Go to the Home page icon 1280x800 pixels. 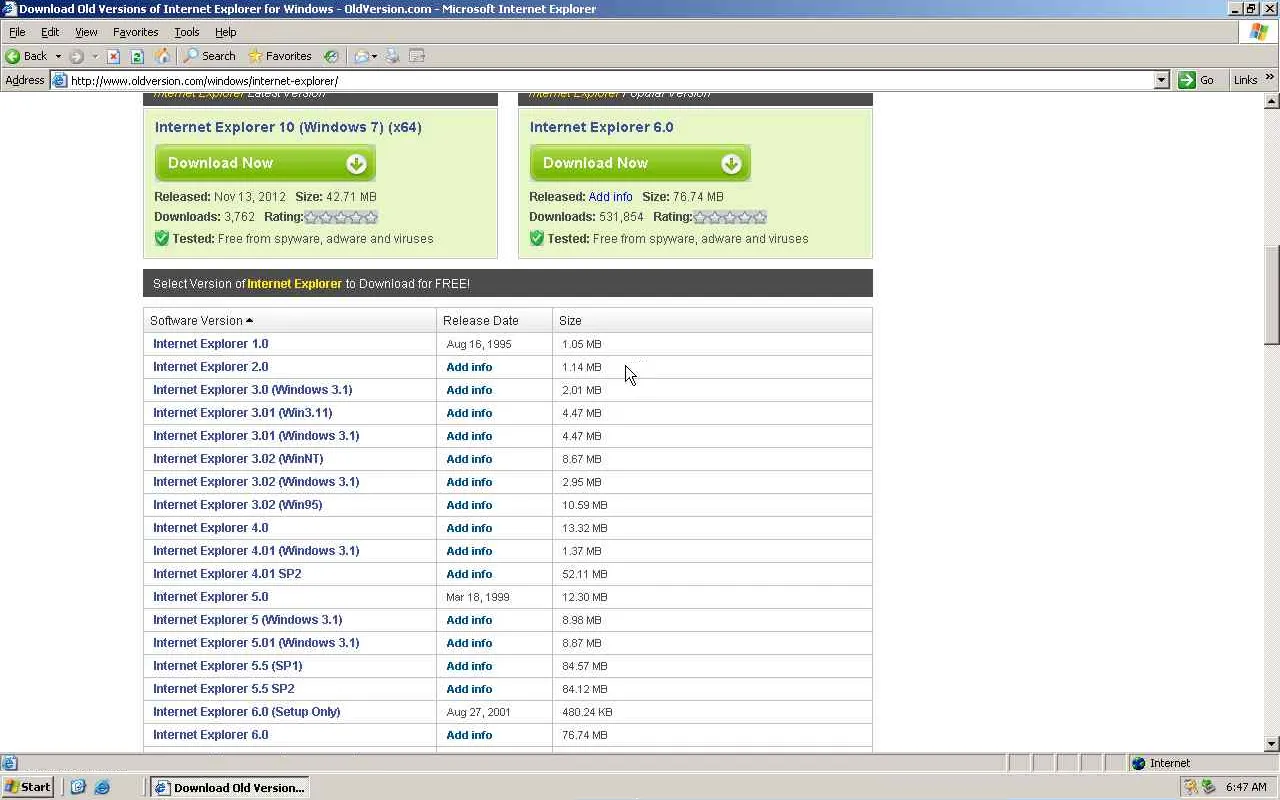(x=162, y=56)
